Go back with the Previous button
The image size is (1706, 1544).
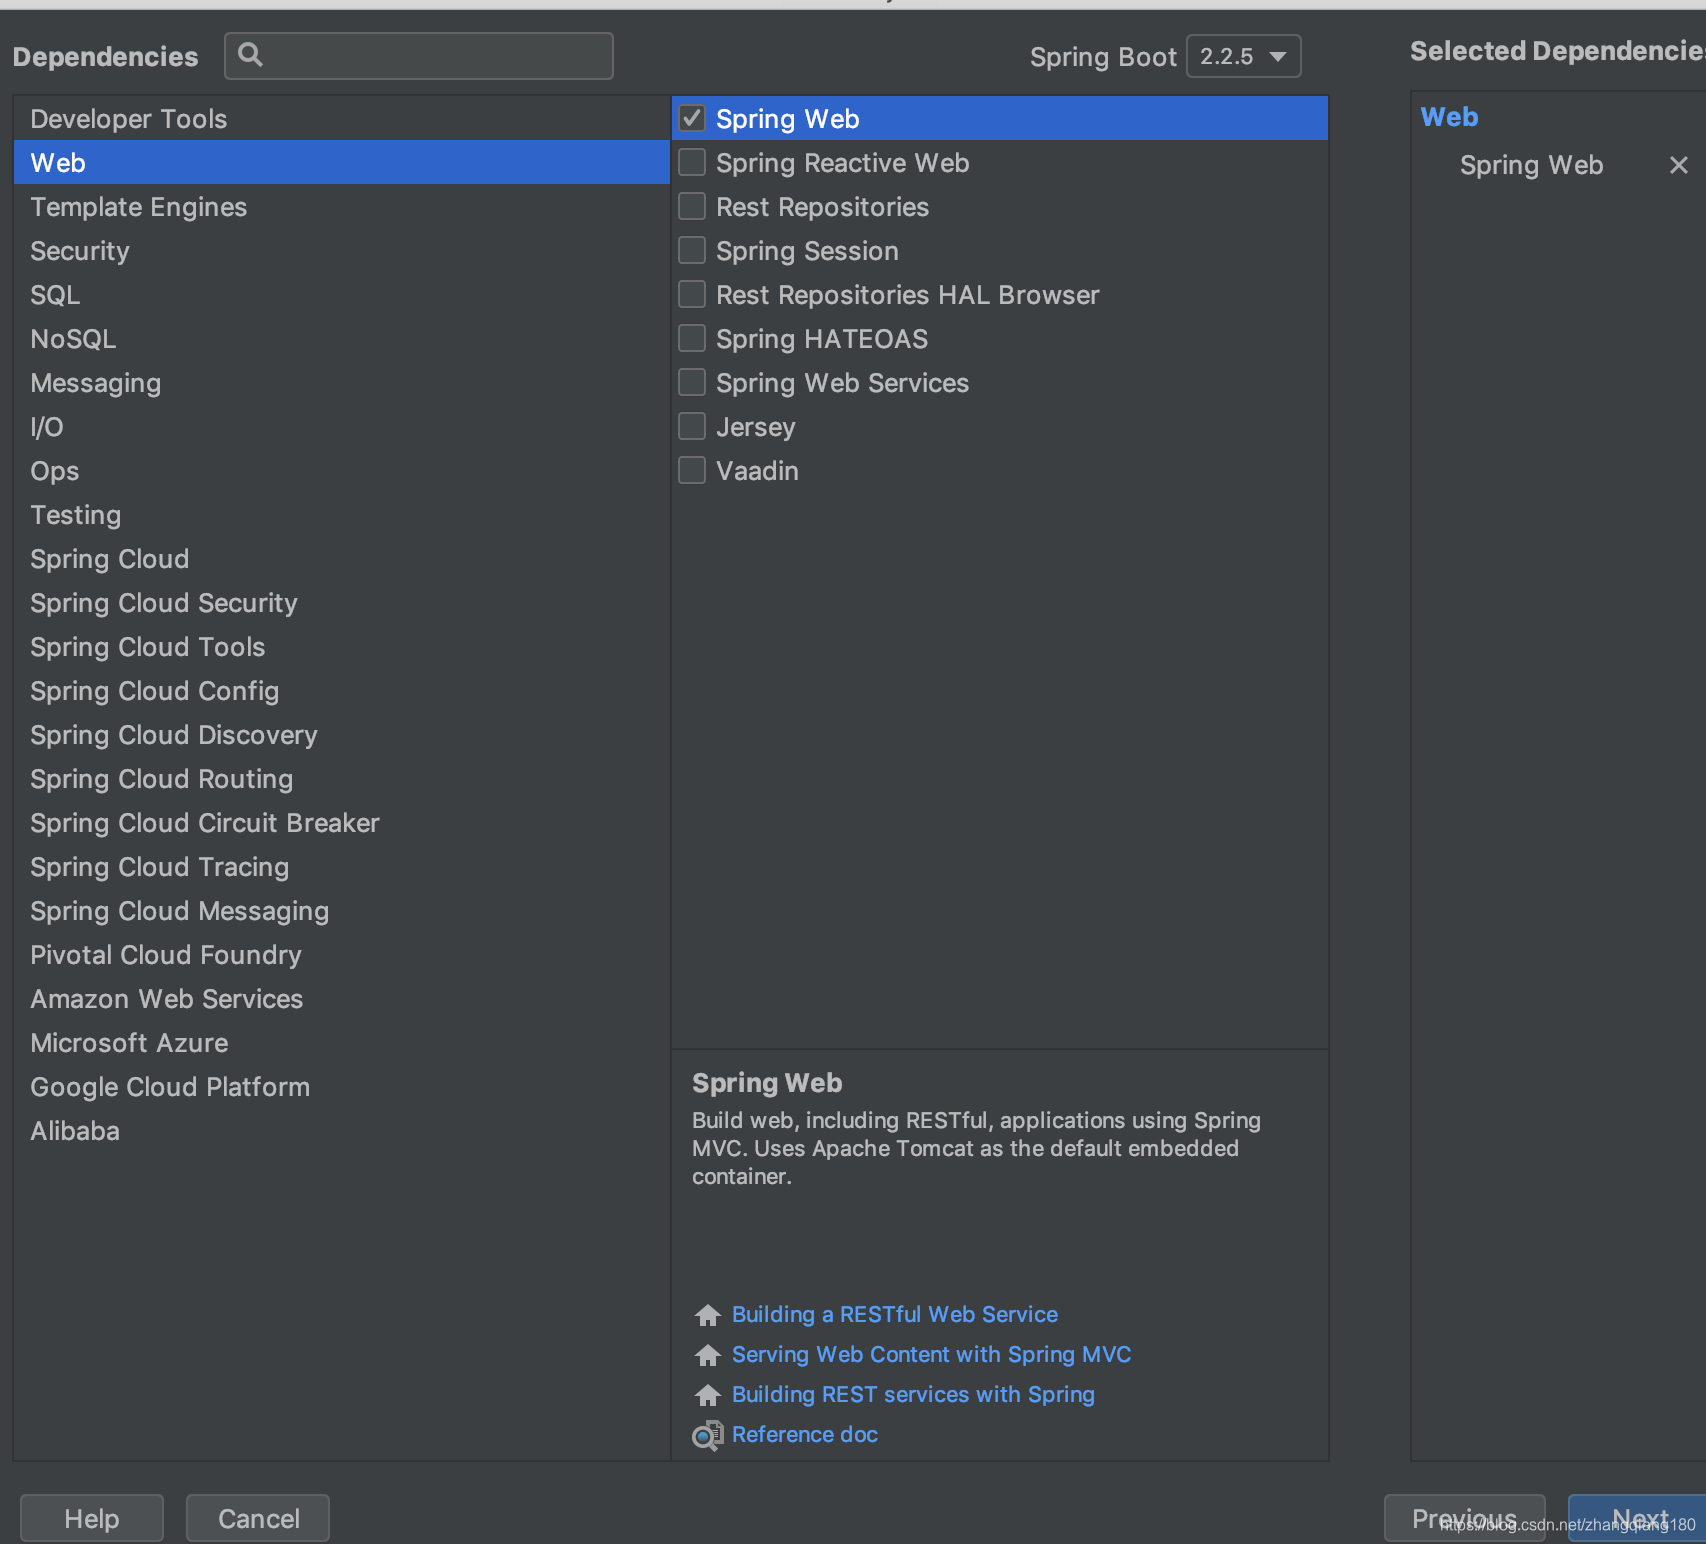pos(1464,1518)
